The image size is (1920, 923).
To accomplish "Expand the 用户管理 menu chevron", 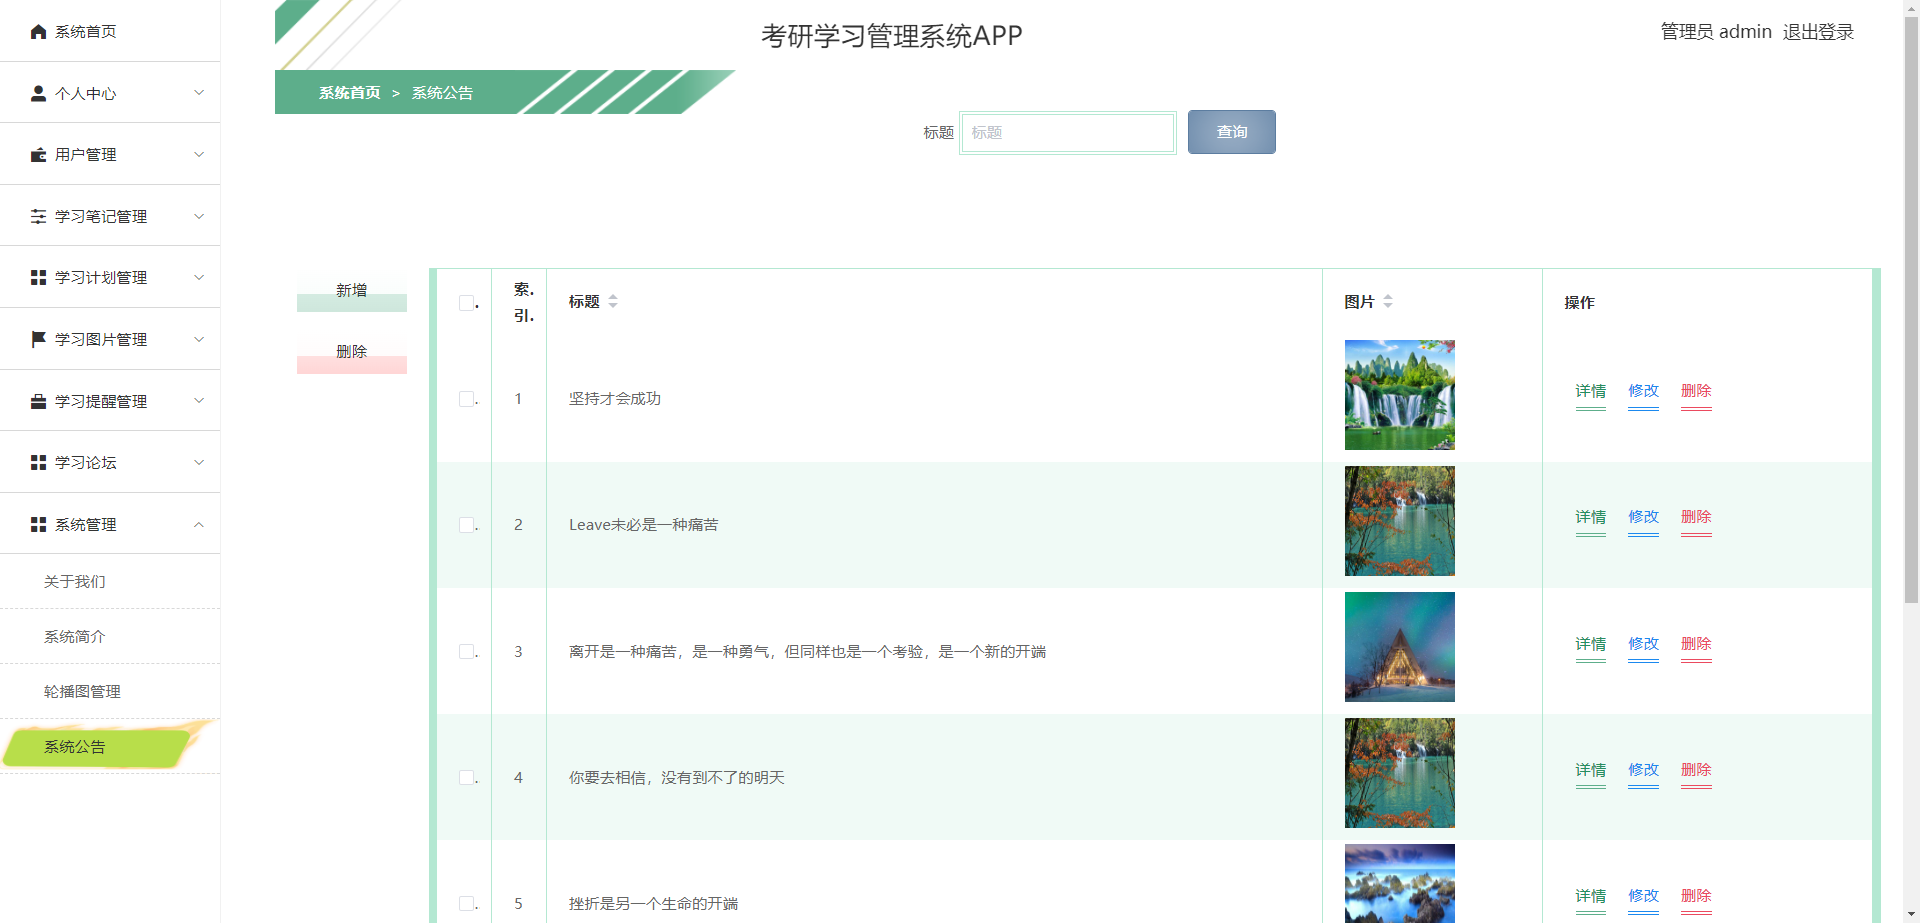I will (x=198, y=154).
